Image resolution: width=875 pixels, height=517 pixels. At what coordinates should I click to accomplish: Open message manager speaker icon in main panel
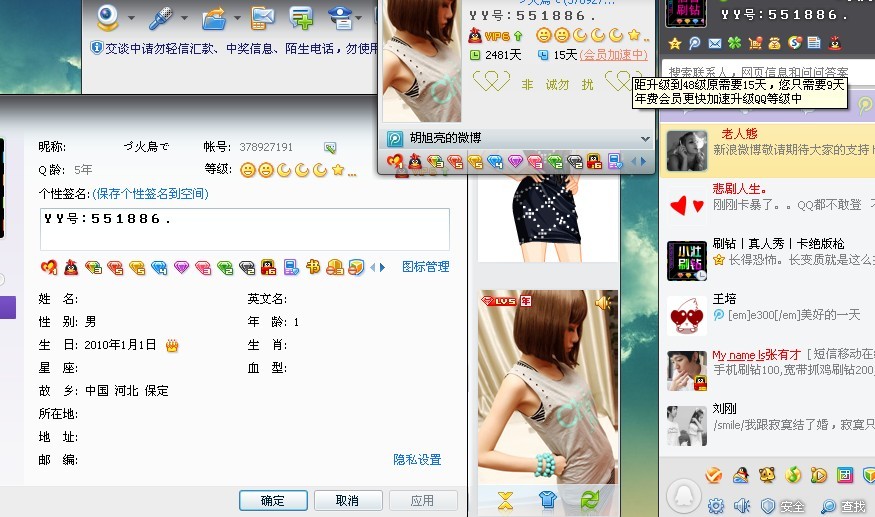coord(742,506)
